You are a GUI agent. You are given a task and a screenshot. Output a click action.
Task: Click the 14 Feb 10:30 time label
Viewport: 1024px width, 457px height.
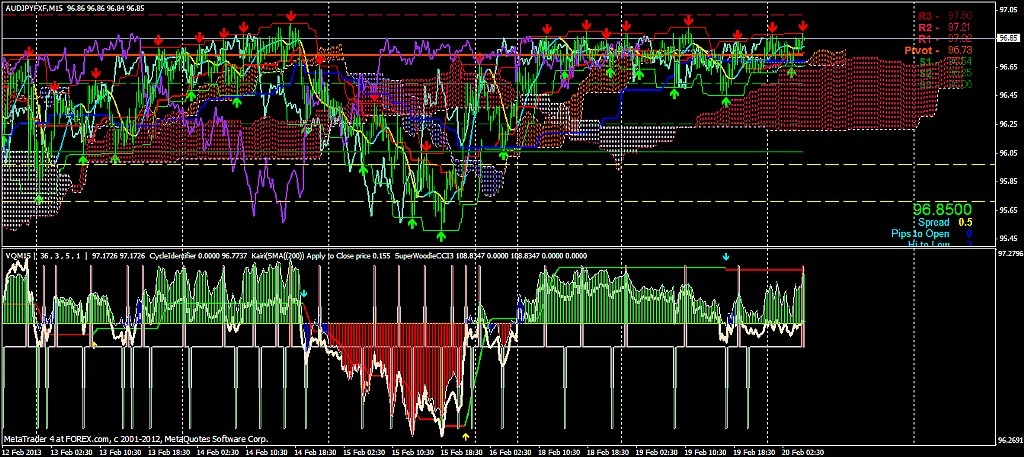(265, 452)
